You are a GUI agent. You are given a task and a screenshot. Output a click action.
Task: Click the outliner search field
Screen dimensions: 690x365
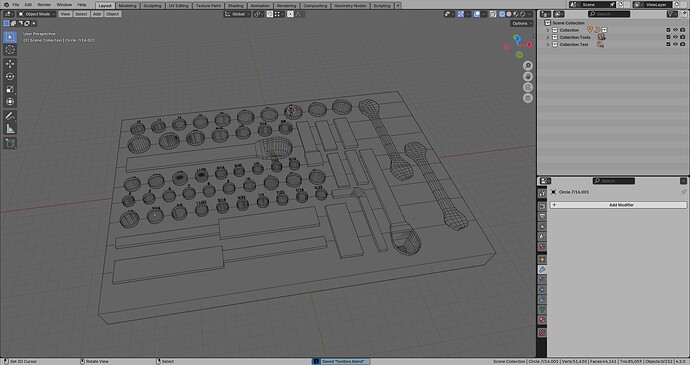click(609, 14)
